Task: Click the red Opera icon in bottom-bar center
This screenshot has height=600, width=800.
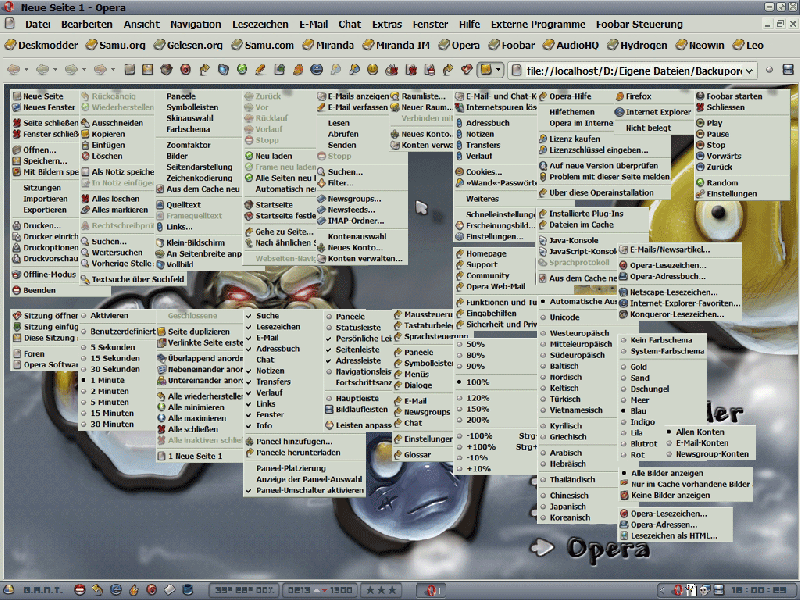Action: (431, 590)
